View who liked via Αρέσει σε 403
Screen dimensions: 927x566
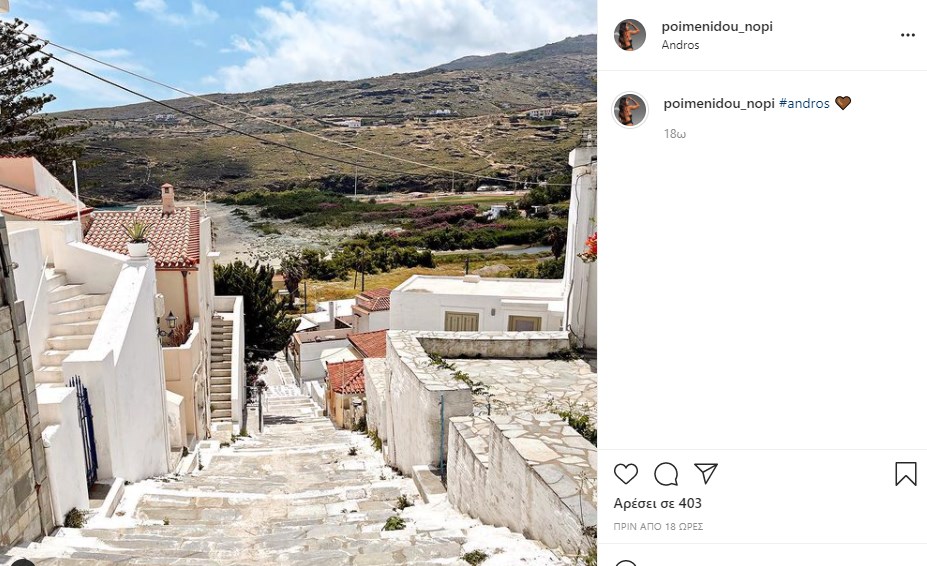[657, 503]
